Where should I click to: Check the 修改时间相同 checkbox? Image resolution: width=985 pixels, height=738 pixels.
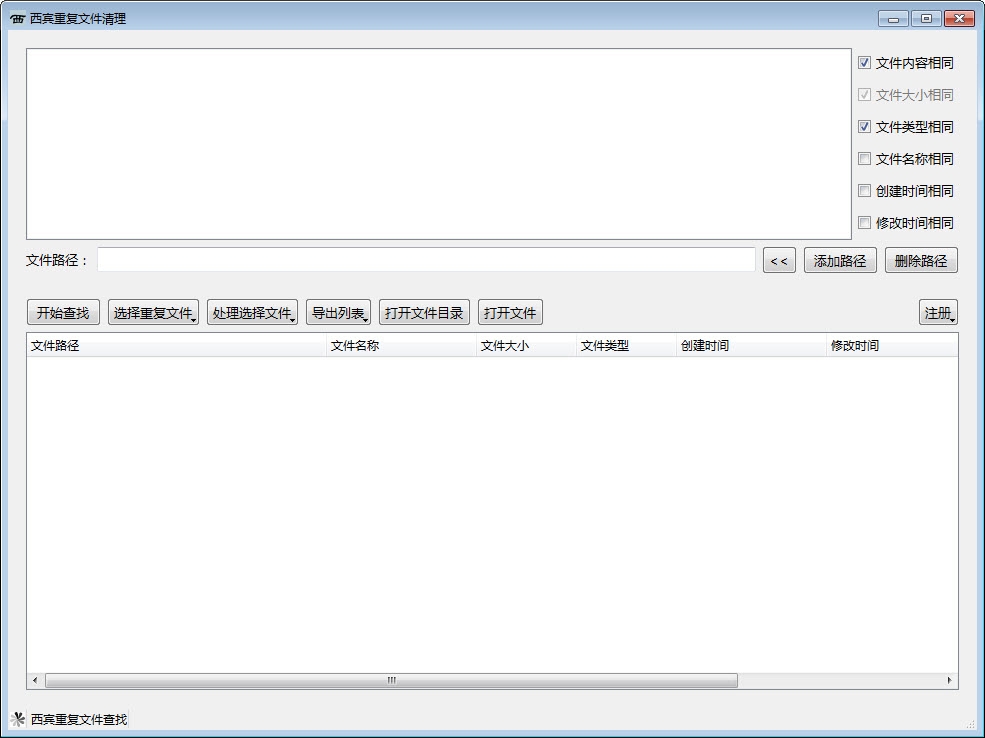[864, 223]
